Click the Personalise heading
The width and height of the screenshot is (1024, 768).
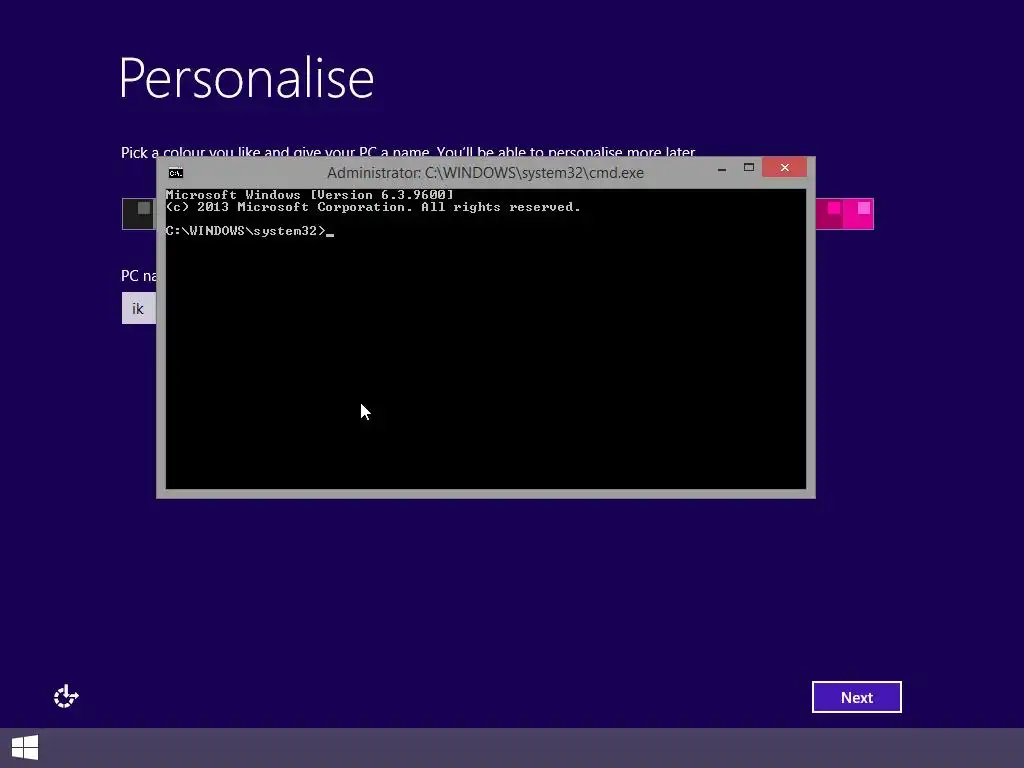pyautogui.click(x=246, y=78)
